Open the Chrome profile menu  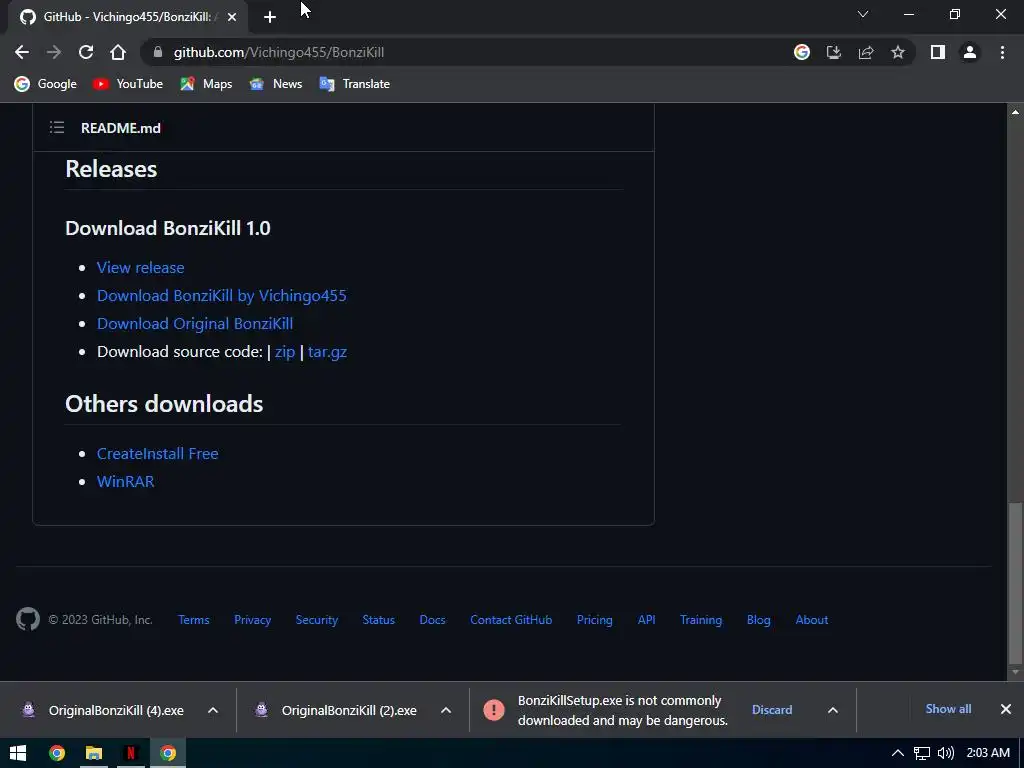click(970, 52)
